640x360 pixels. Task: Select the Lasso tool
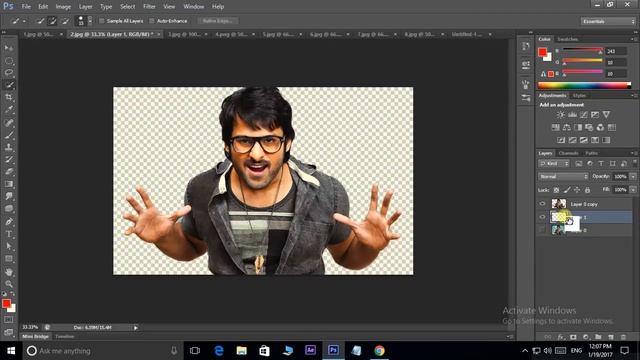pos(9,73)
